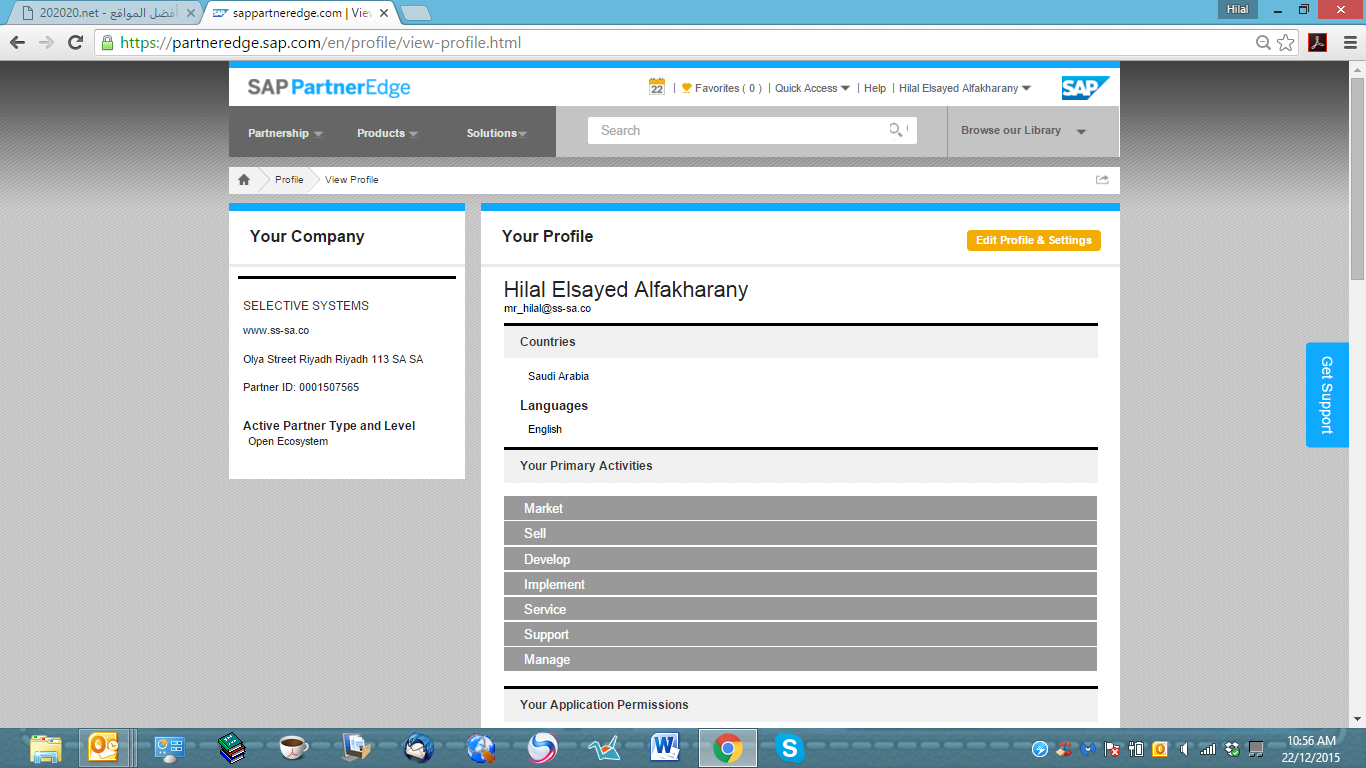Open a new browser tab

(415, 13)
